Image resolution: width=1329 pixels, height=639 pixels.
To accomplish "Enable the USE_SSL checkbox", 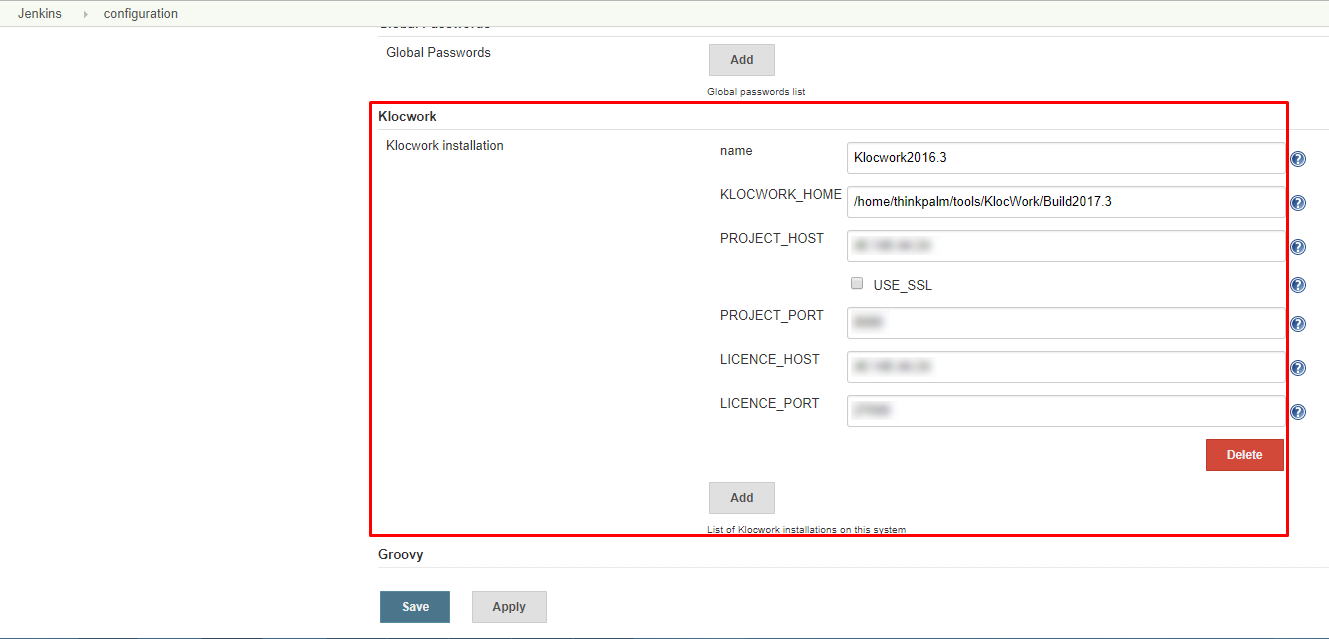I will pyautogui.click(x=857, y=284).
